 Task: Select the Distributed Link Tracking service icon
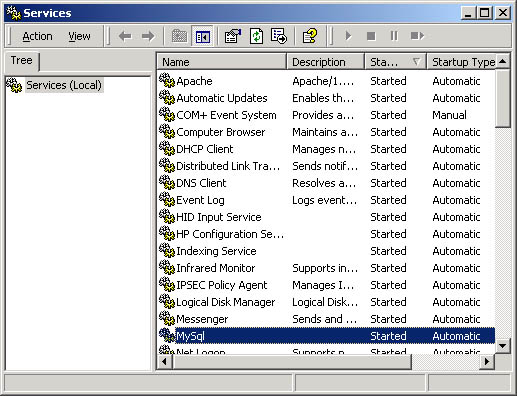167,166
